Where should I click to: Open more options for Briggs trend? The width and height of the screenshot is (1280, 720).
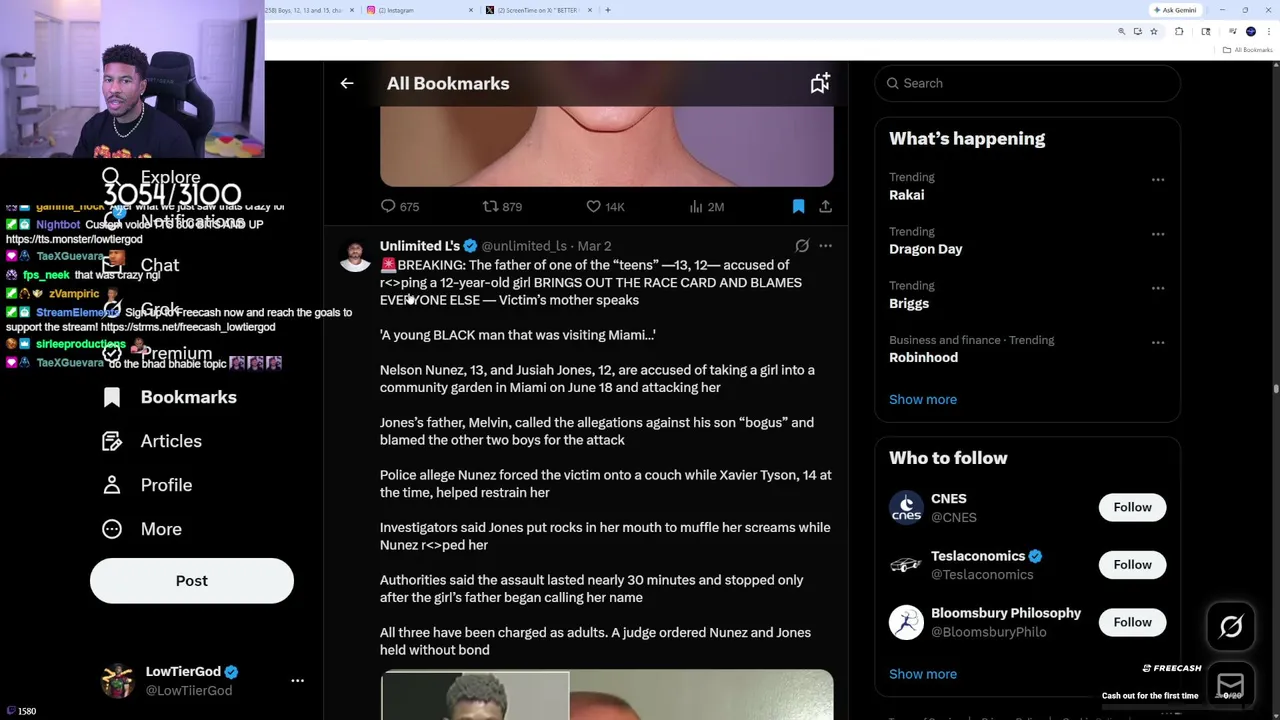point(1158,288)
